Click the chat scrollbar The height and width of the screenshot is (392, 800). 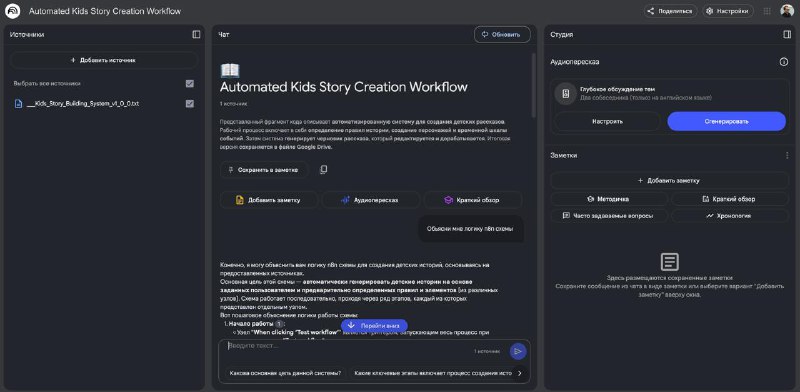pyautogui.click(x=533, y=84)
